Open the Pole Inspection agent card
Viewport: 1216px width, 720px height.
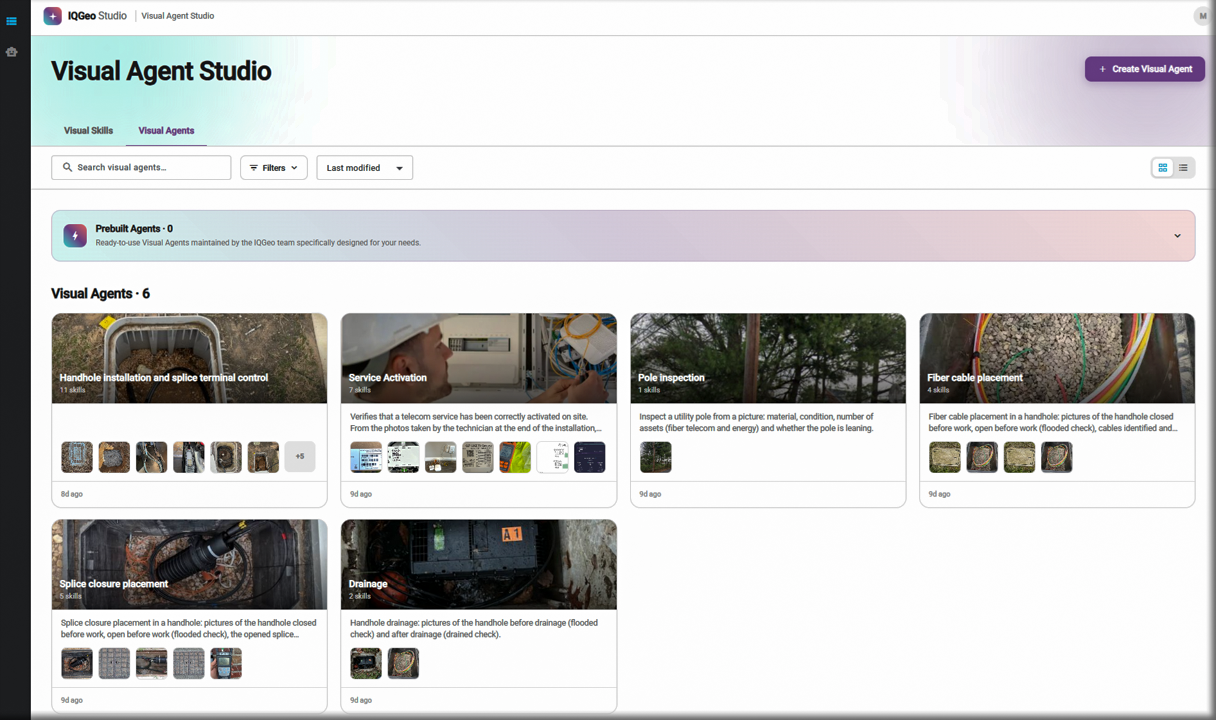click(x=768, y=410)
